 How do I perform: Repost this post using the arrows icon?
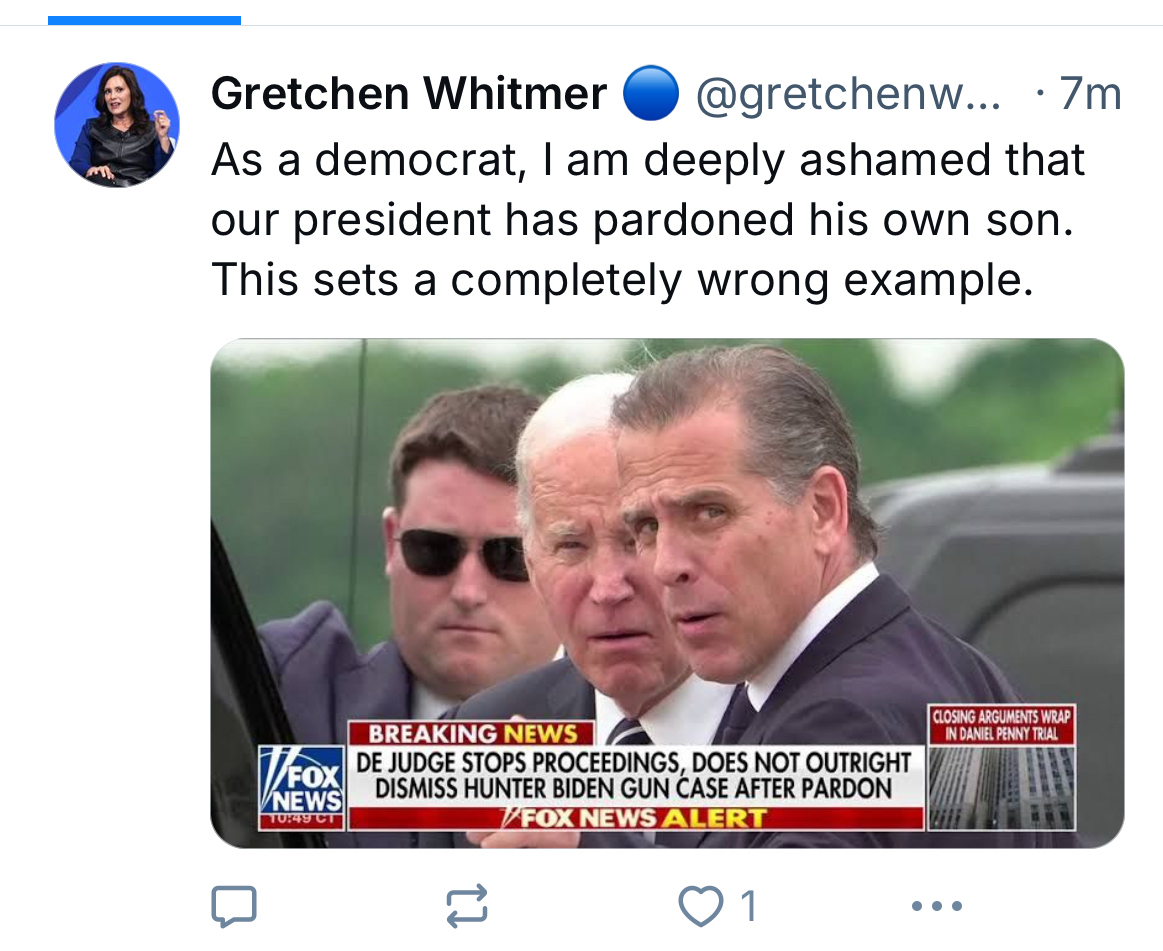[x=466, y=905]
